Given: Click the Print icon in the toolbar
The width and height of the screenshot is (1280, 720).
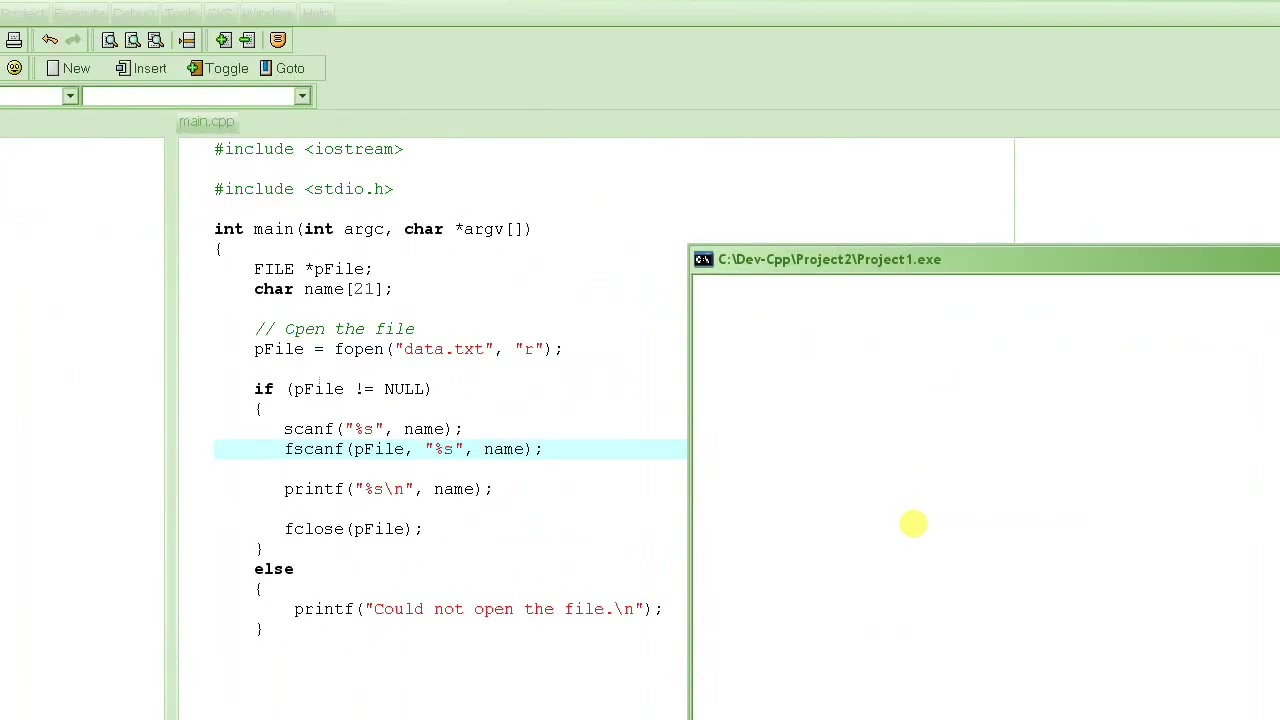Looking at the screenshot, I should click(14, 40).
